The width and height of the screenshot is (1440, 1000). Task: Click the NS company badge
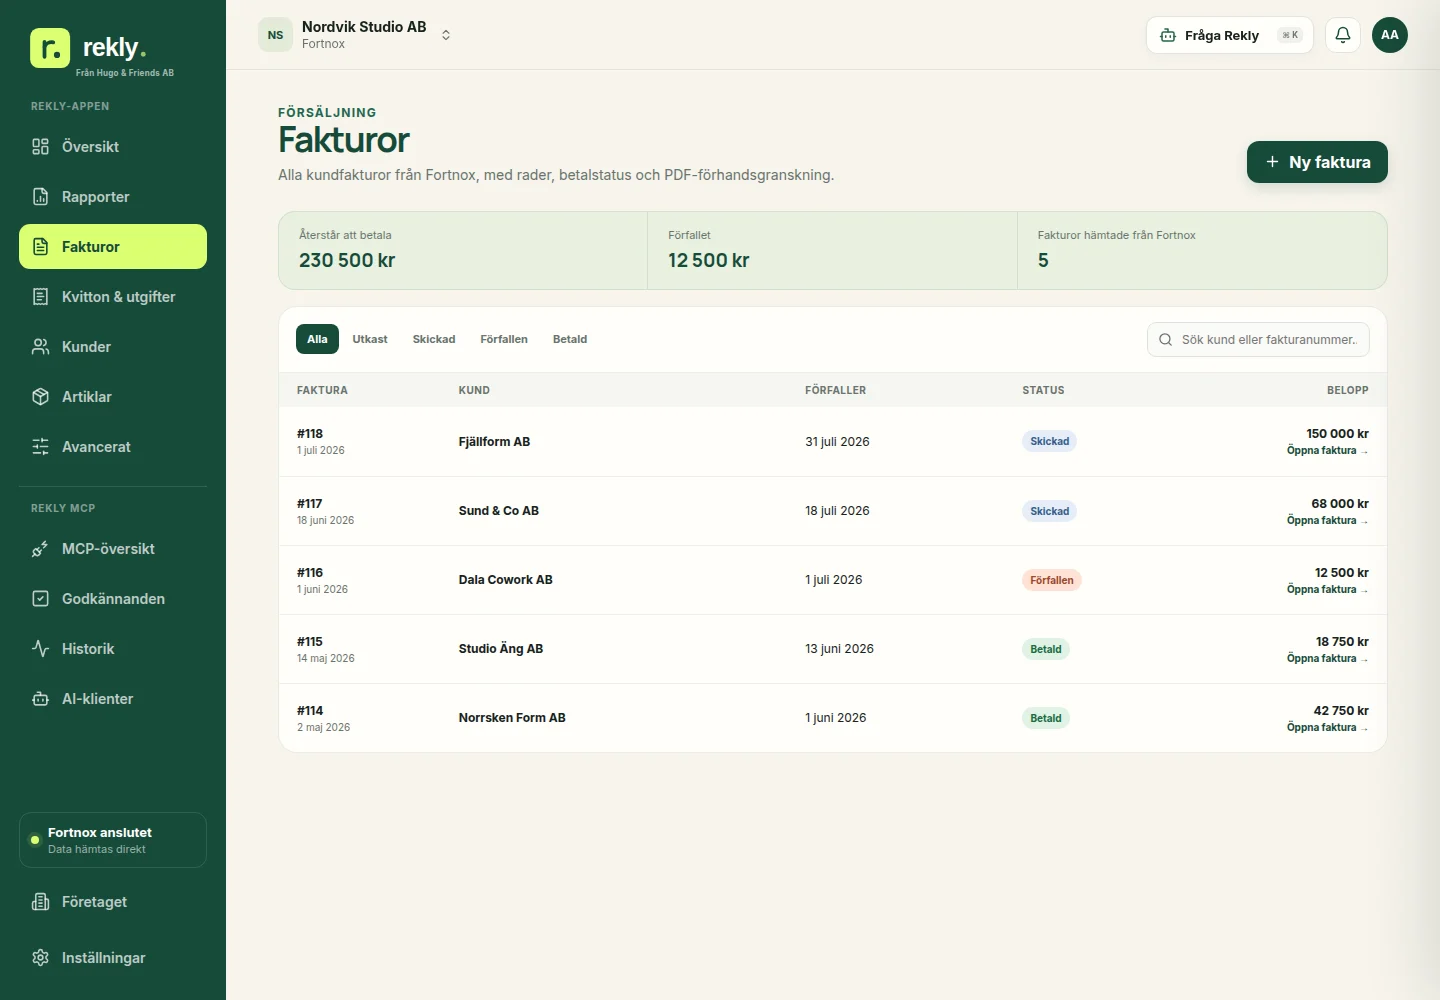tap(275, 35)
